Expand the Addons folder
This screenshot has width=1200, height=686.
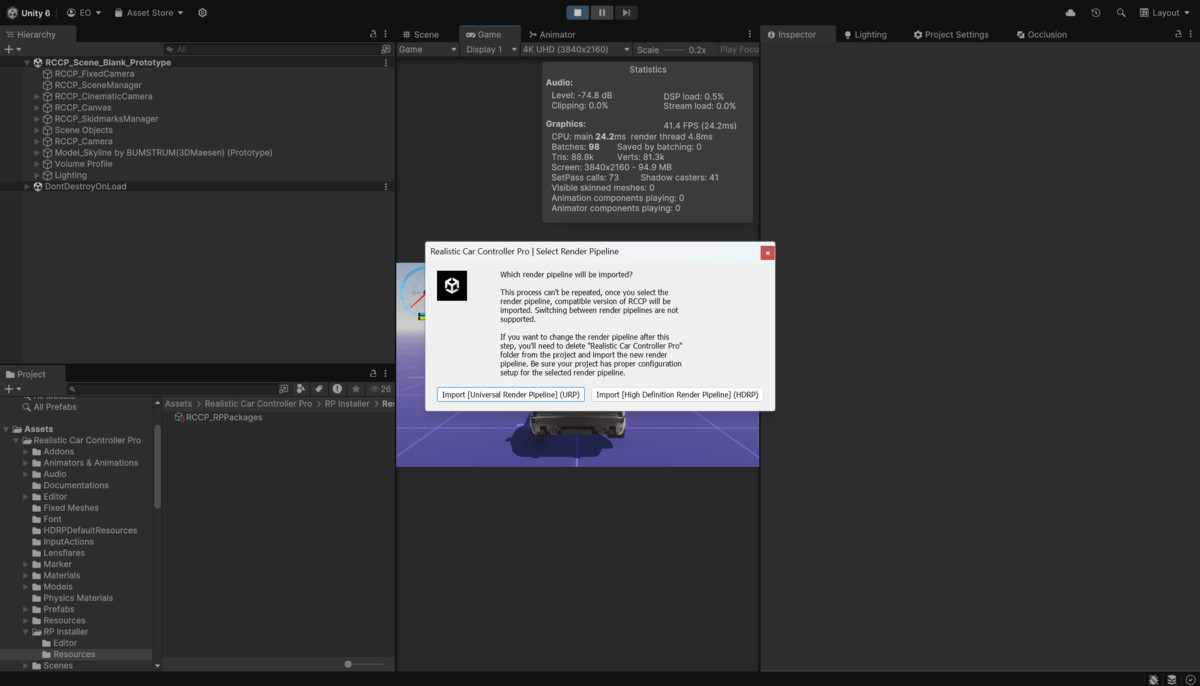tap(26, 452)
